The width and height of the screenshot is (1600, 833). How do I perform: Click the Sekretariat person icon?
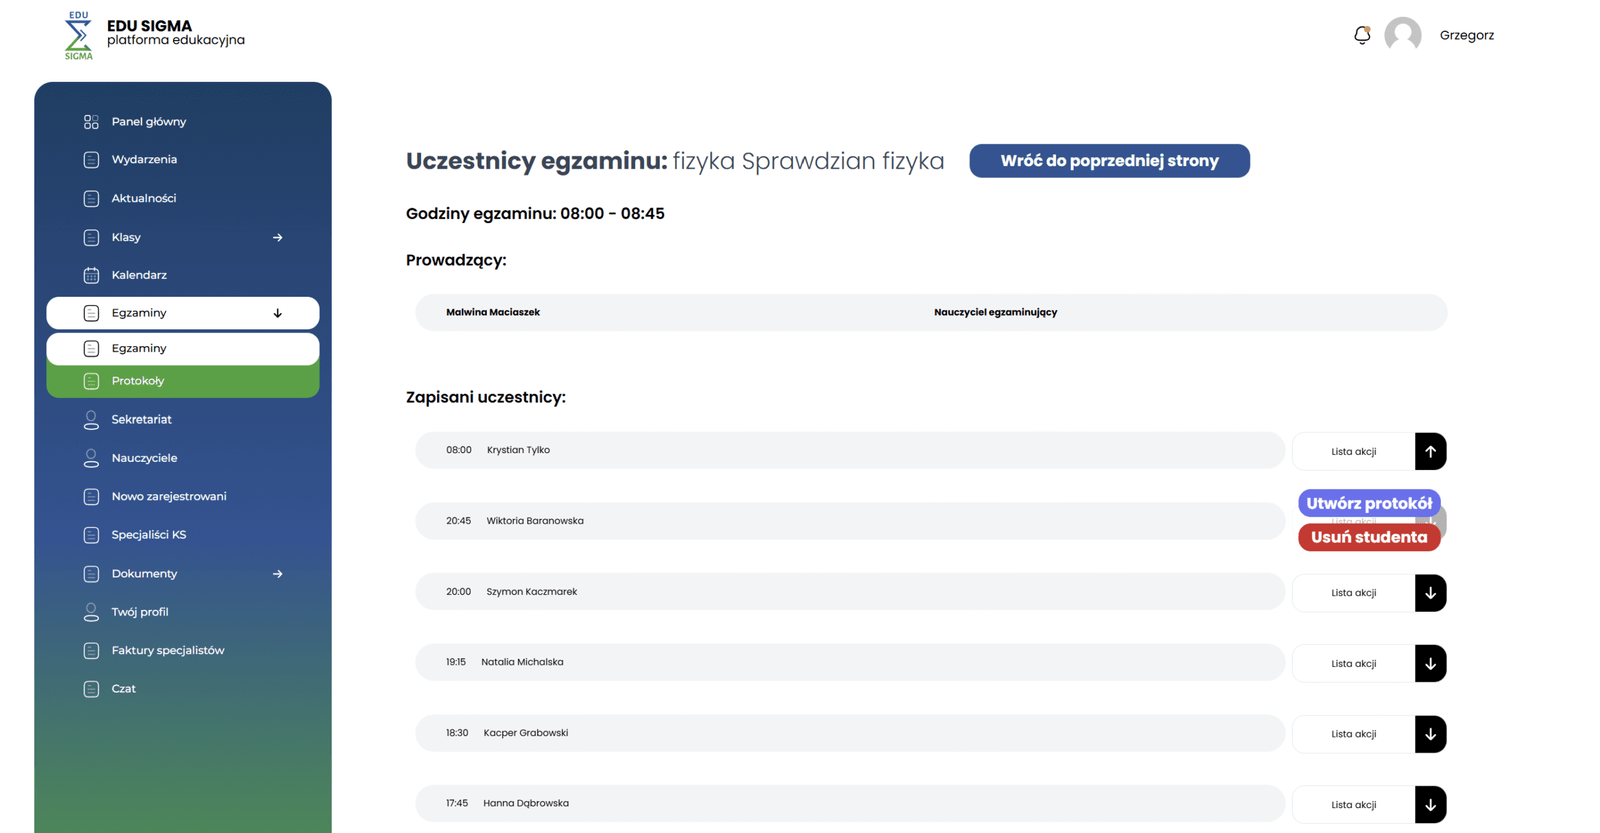tap(91, 420)
